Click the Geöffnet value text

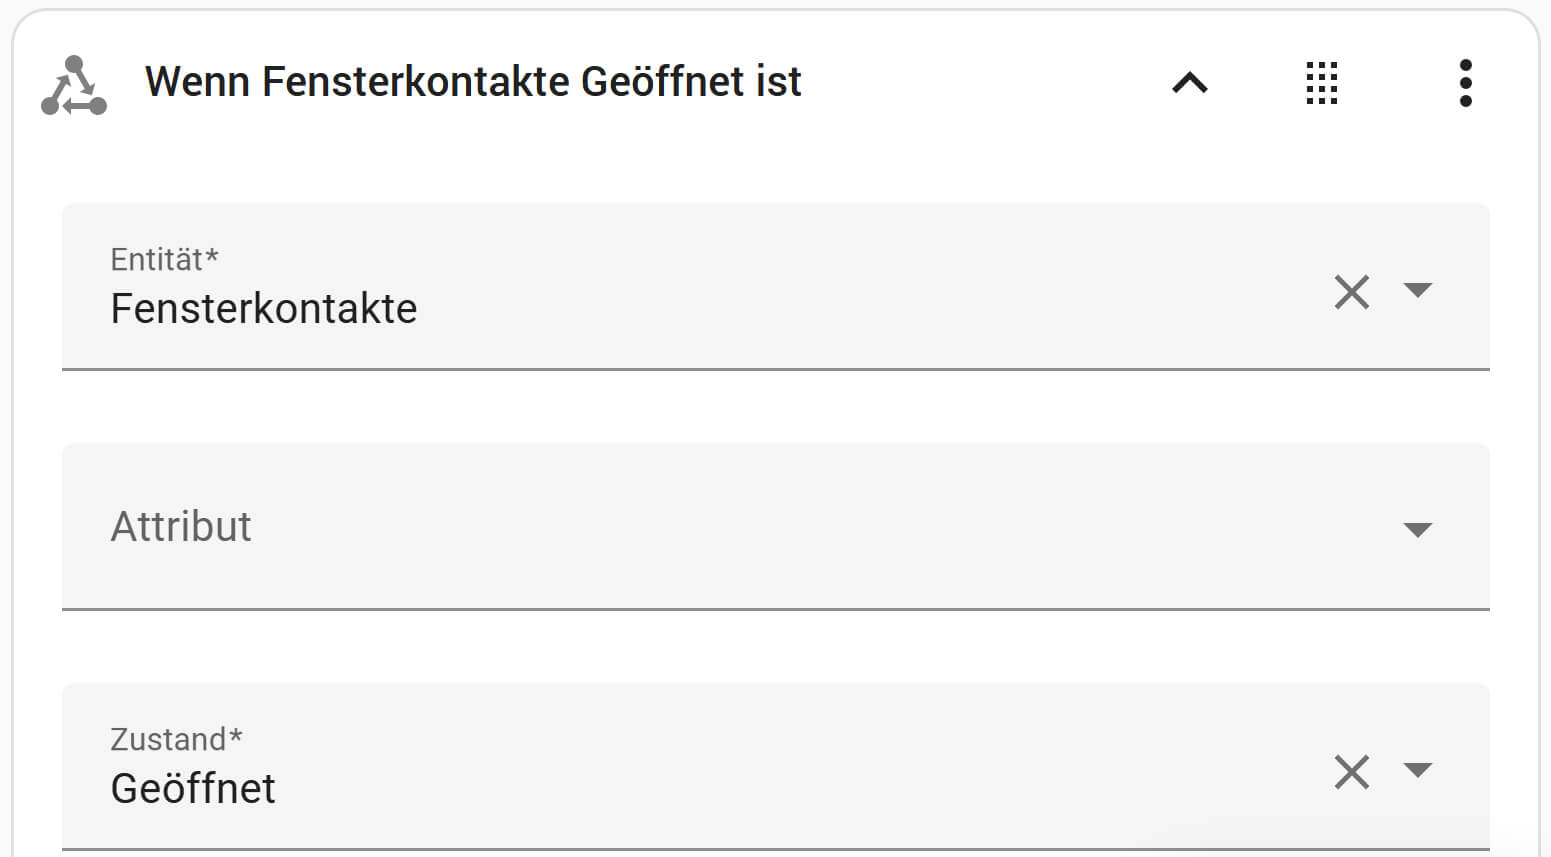pyautogui.click(x=192, y=789)
